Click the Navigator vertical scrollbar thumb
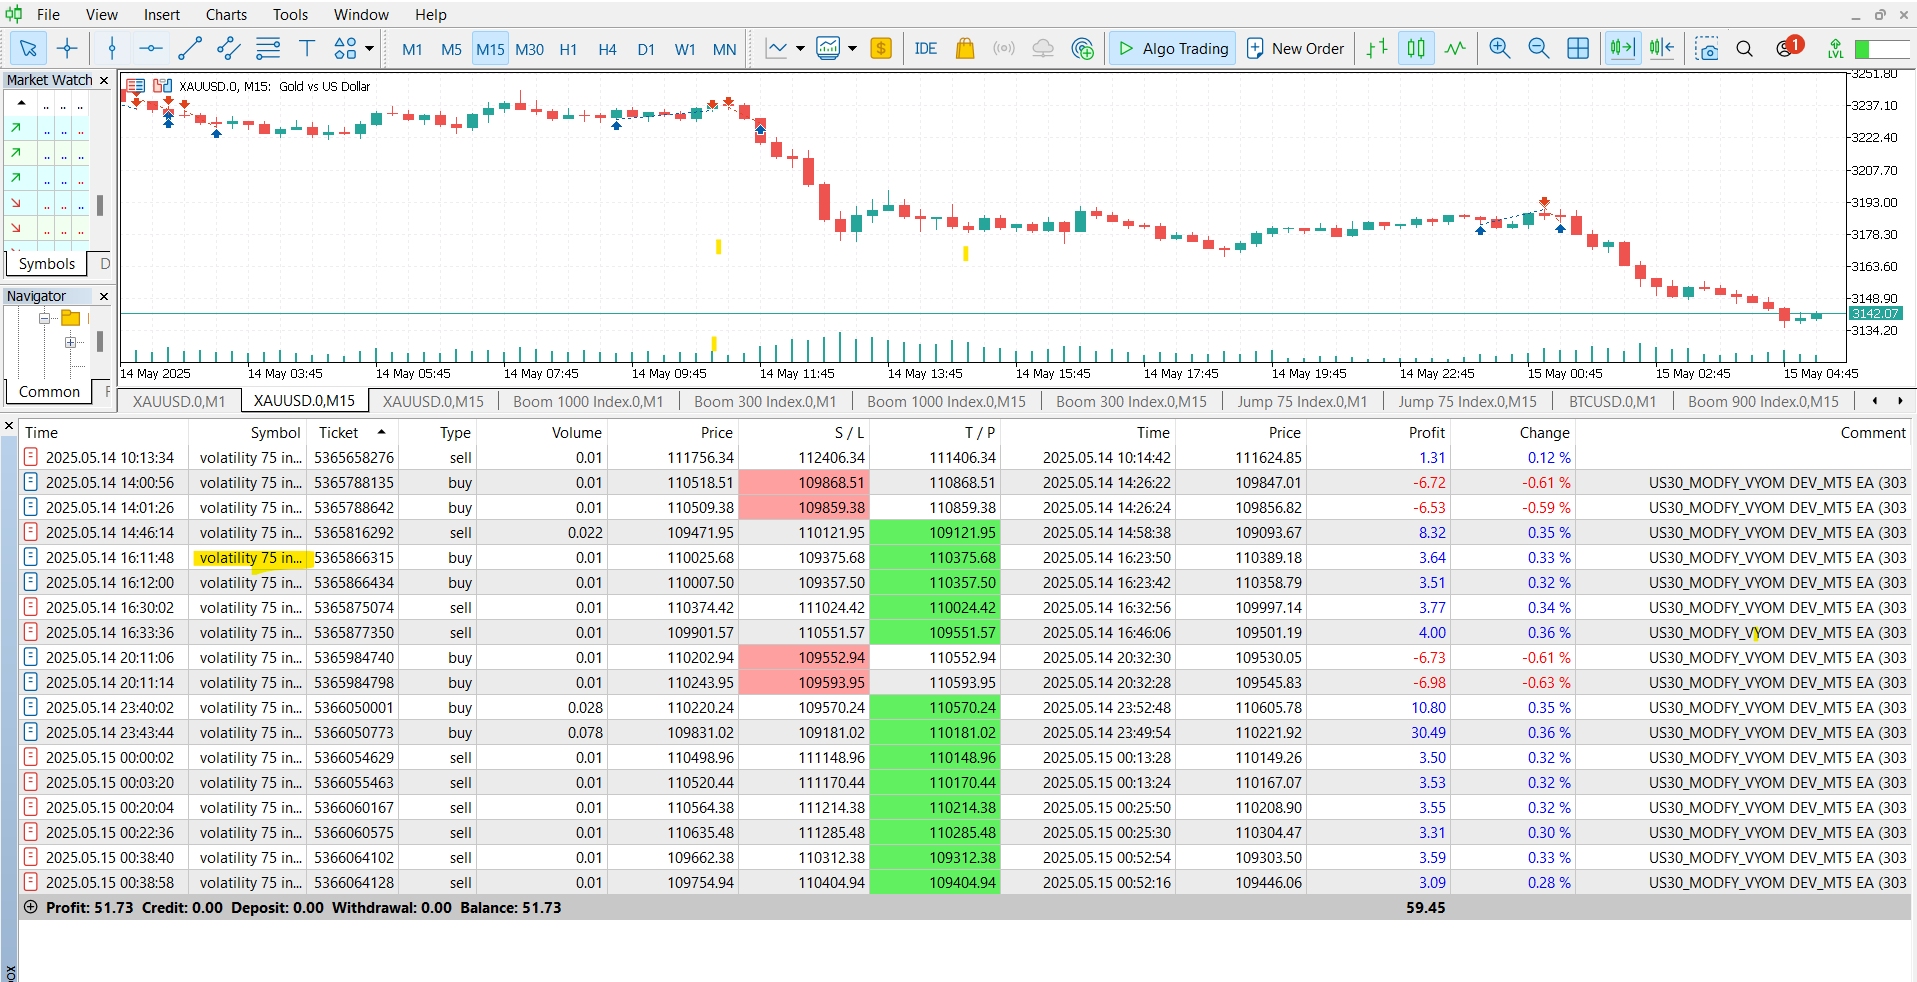The width and height of the screenshot is (1917, 982). point(100,342)
